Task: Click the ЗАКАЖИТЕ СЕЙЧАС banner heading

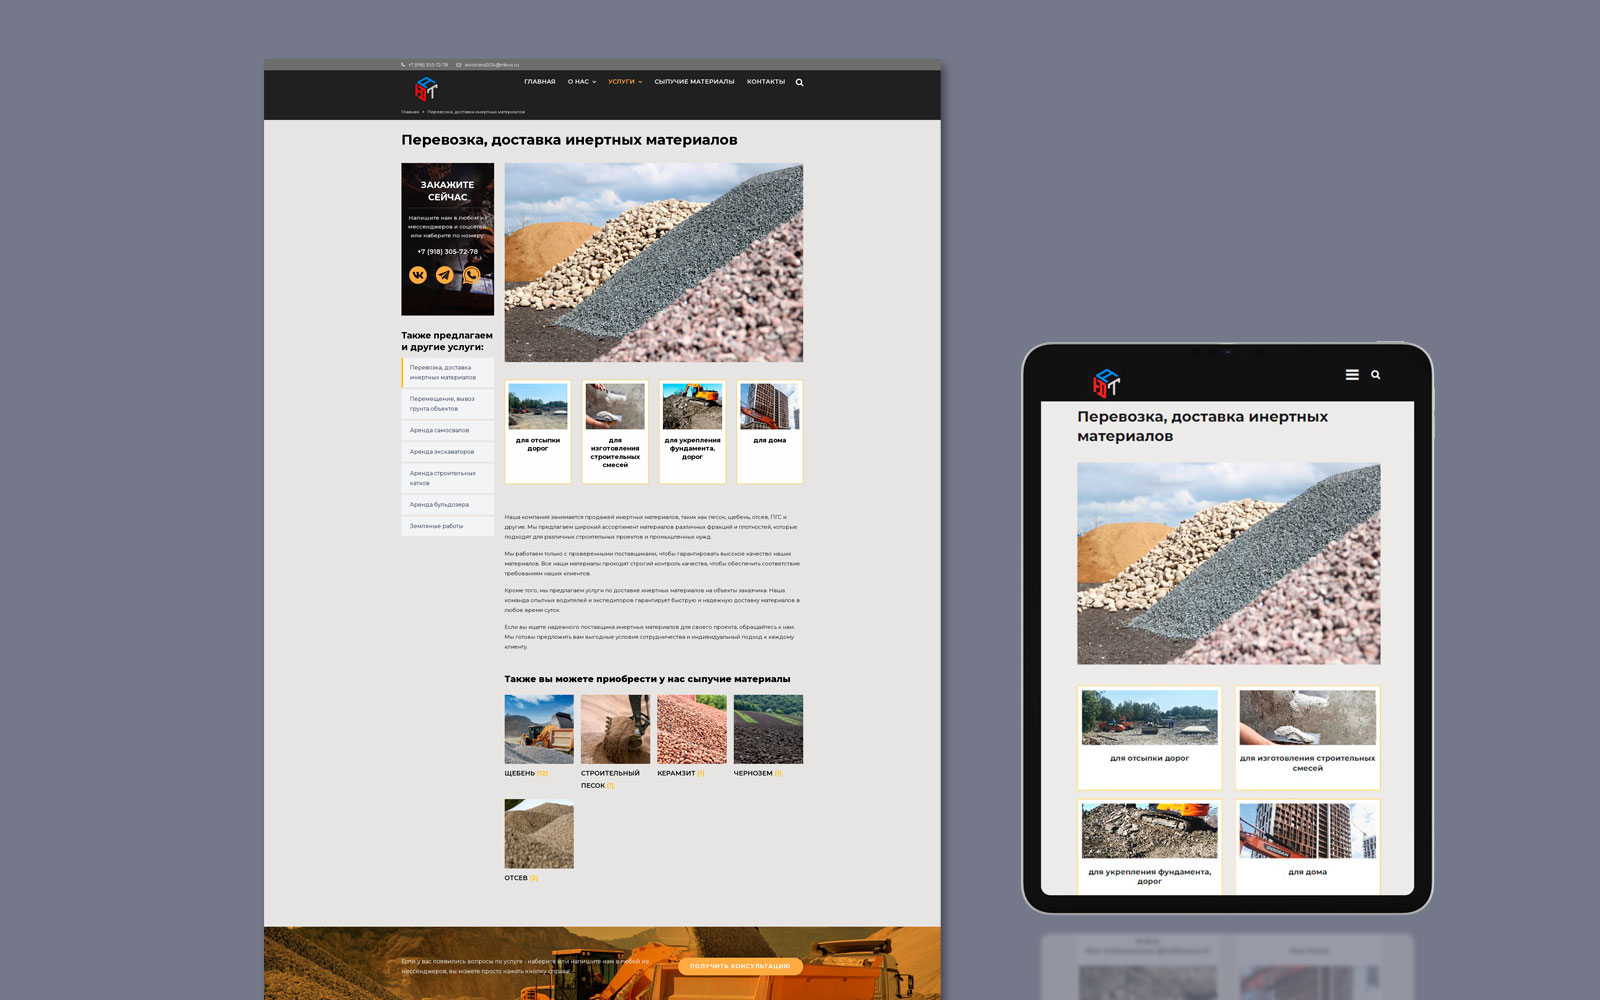Action: pos(448,191)
